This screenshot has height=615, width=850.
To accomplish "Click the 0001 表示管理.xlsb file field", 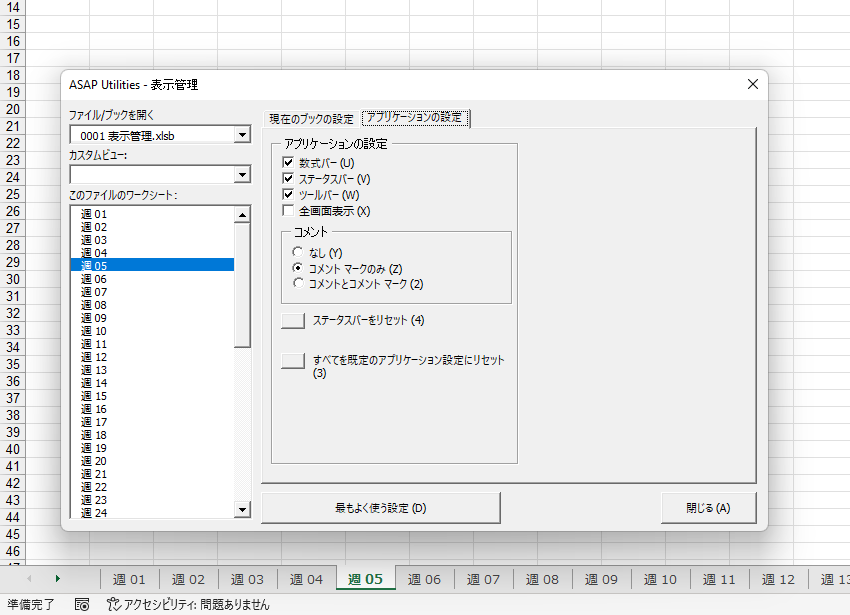I will point(153,135).
